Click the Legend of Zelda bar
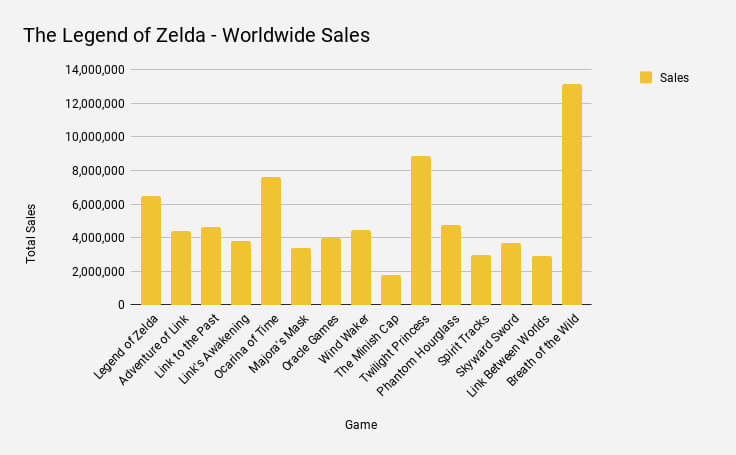The width and height of the screenshot is (736, 455). (x=151, y=250)
